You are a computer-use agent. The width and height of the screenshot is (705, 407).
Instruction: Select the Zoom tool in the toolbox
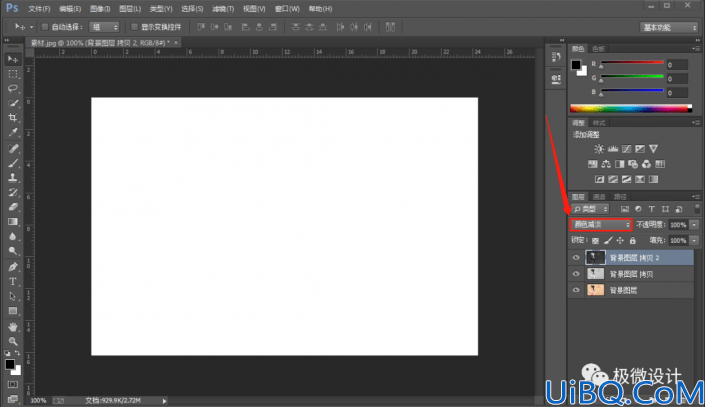pos(13,341)
